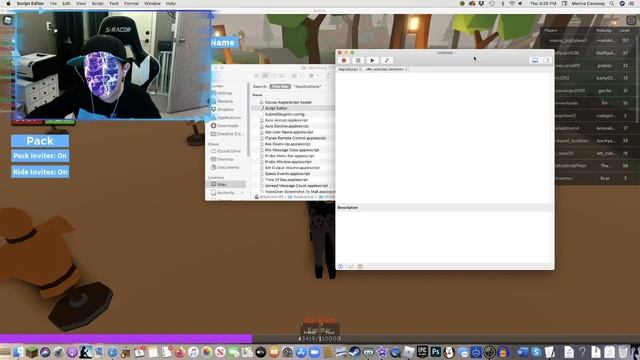Open the Window menu

tap(152, 3)
